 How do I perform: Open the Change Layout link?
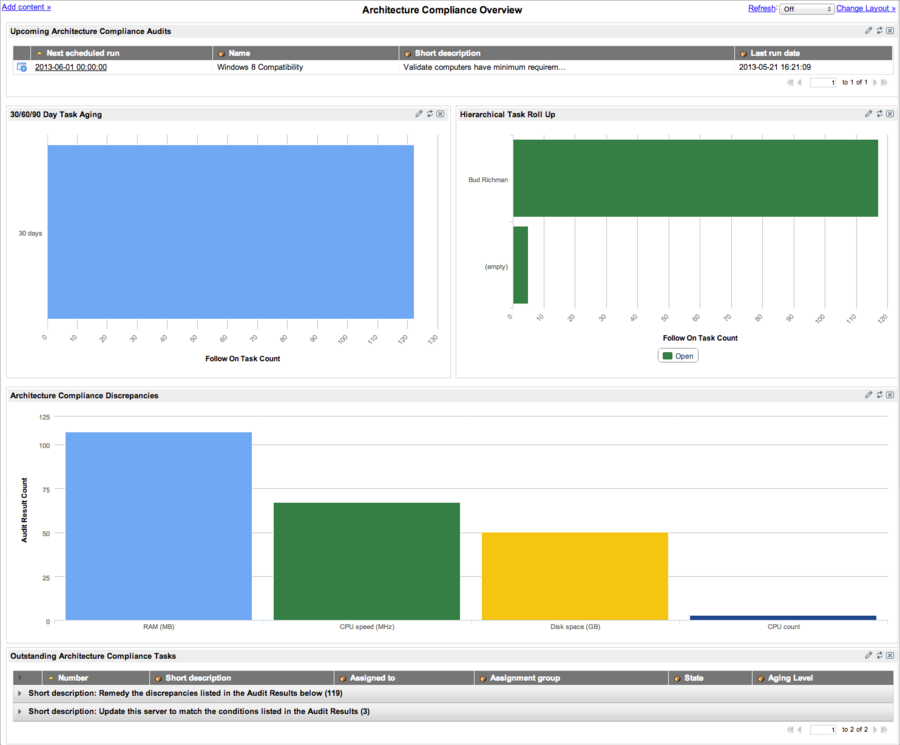866,8
